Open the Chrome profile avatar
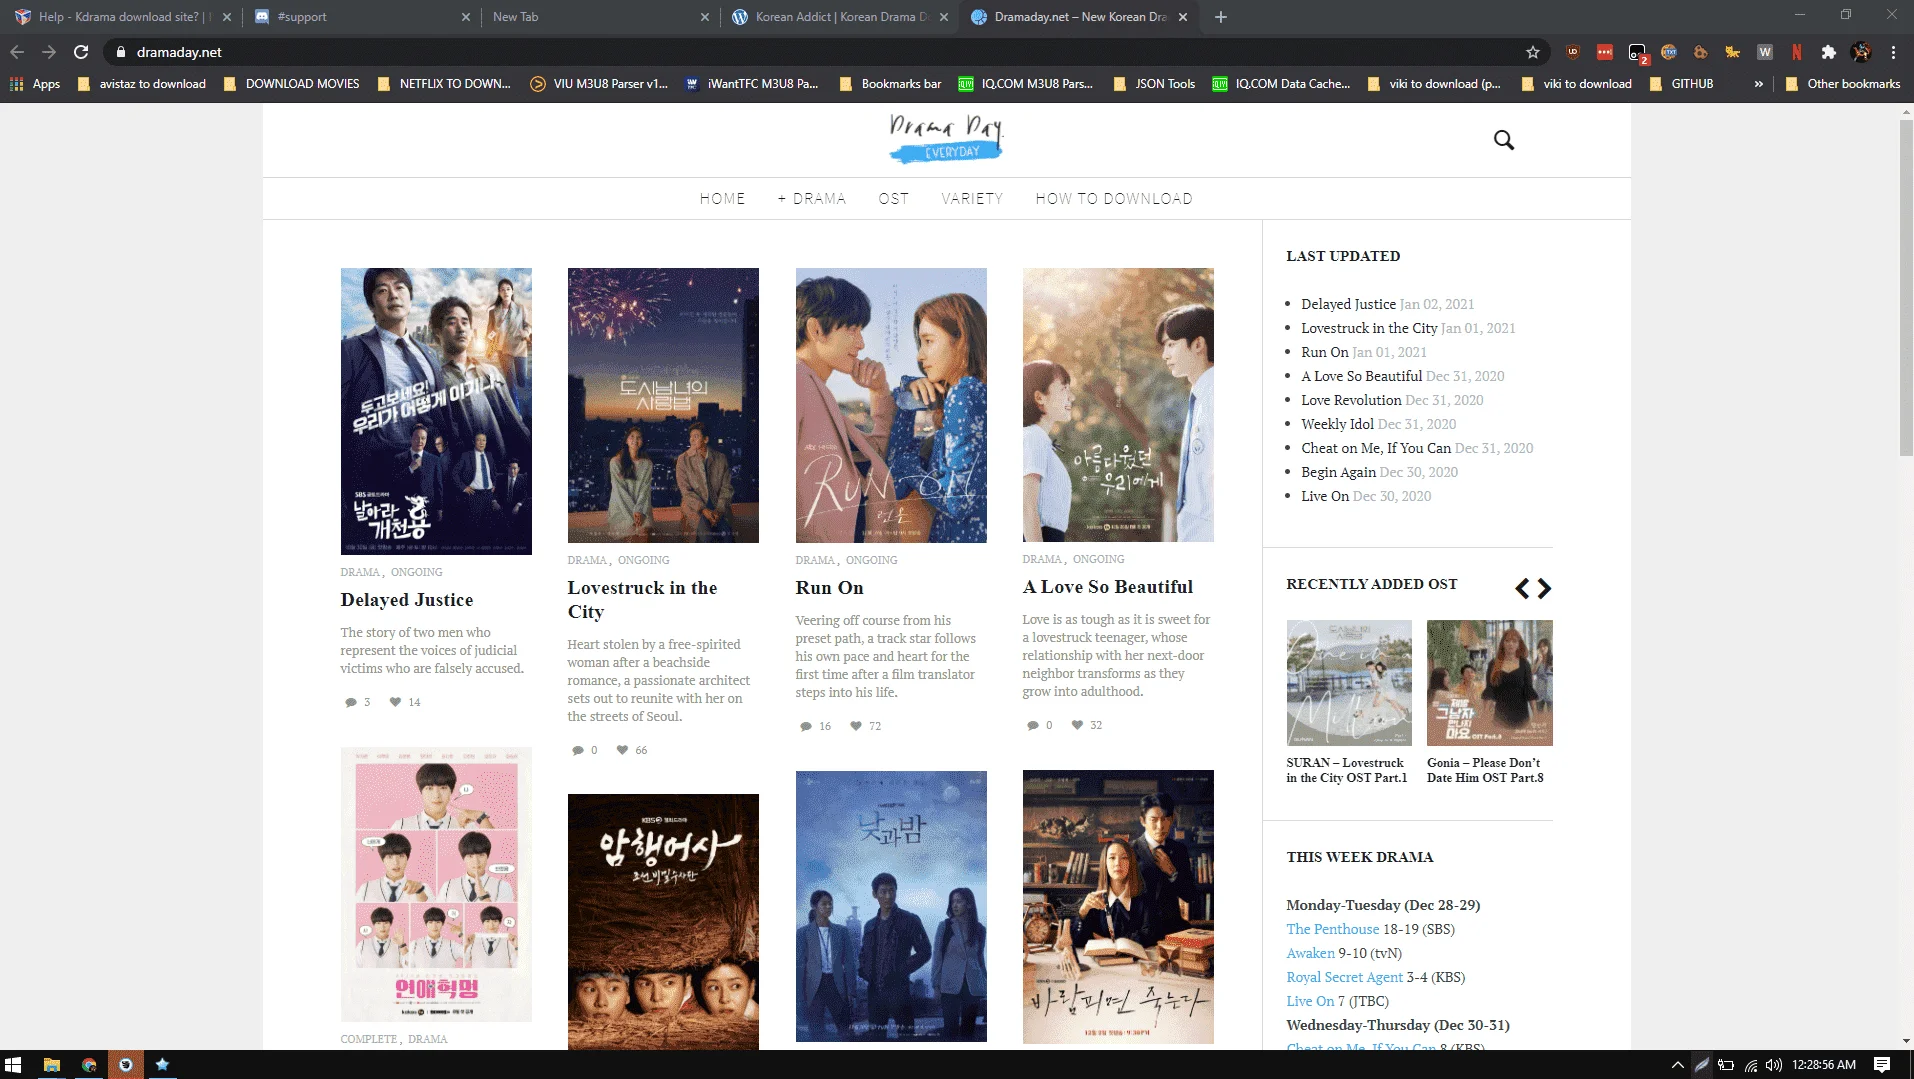The height and width of the screenshot is (1079, 1914). (1861, 52)
